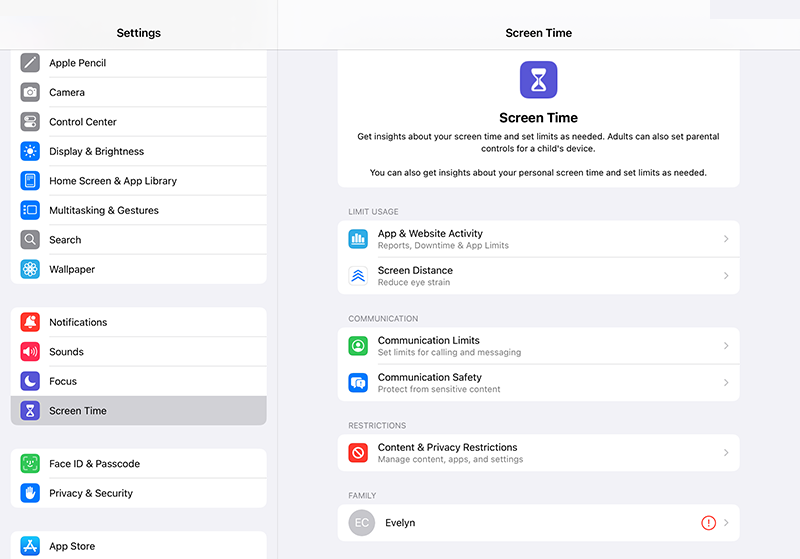The width and height of the screenshot is (800, 559).
Task: Open Home Screen & App Library
Action: tap(138, 181)
